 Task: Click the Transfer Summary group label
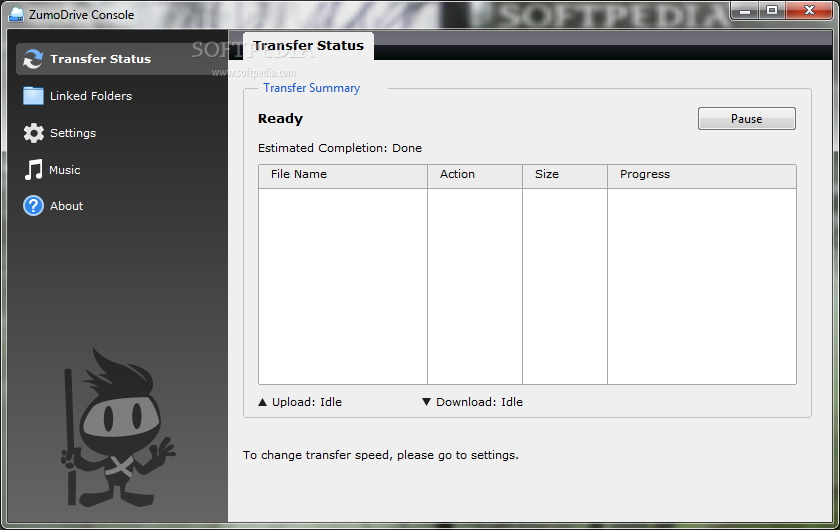point(312,88)
